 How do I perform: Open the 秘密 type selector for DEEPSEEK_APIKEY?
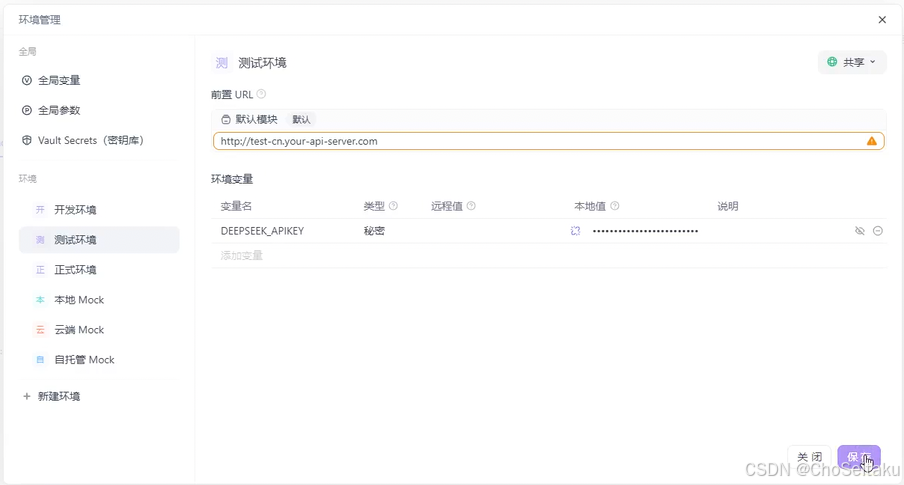[x=374, y=231]
